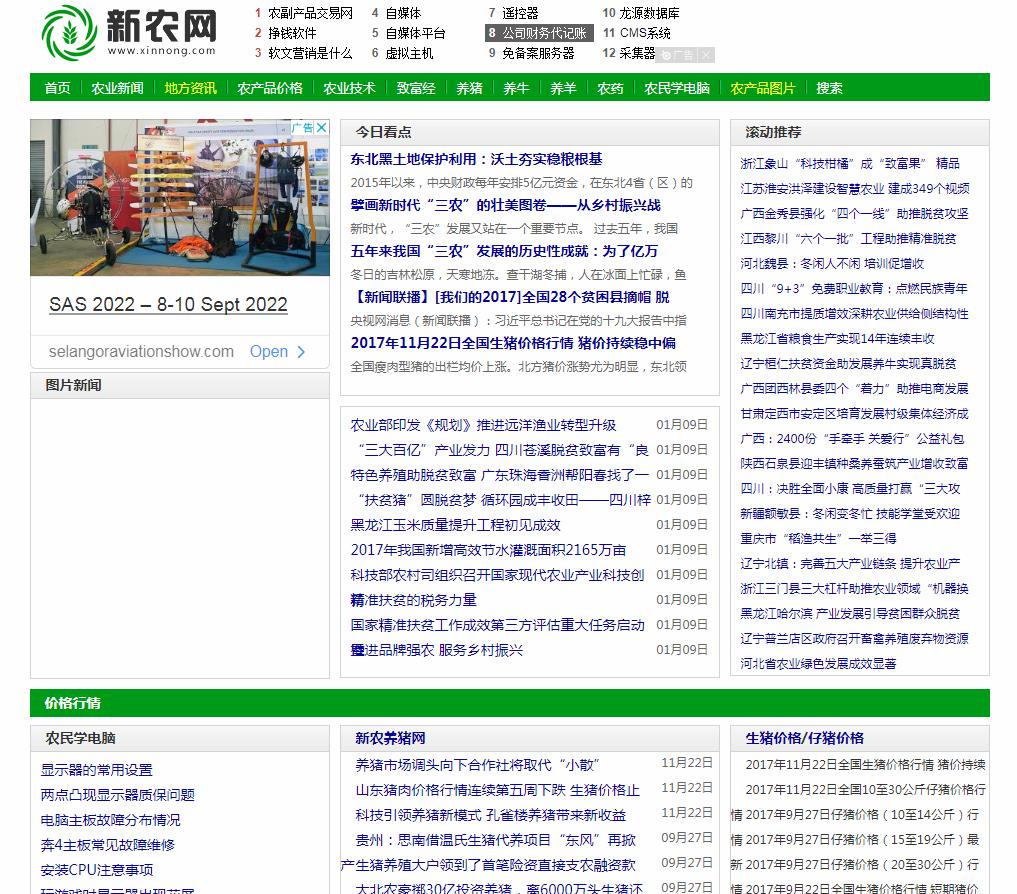Viewport: 1017px width, 894px height.
Task: Click the Open arrow chevron in ad
Action: coord(301,352)
